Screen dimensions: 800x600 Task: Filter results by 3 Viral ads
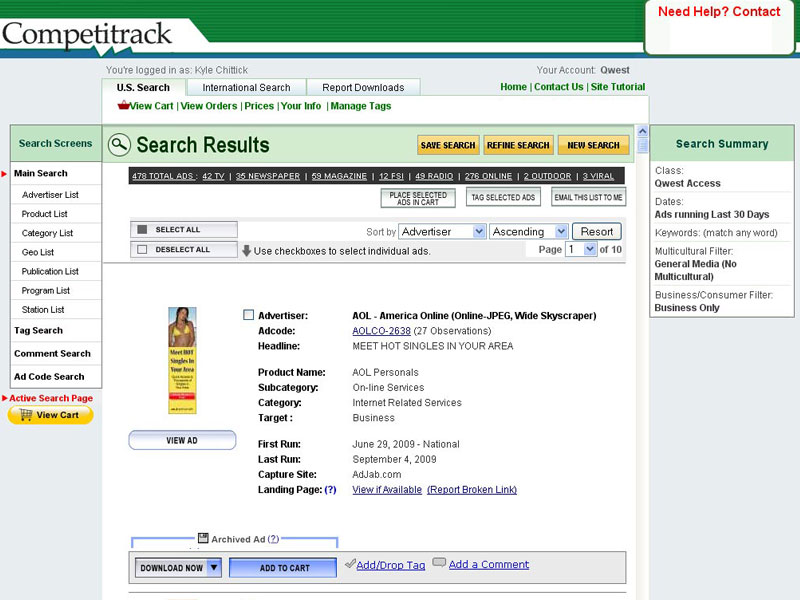pyautogui.click(x=598, y=176)
